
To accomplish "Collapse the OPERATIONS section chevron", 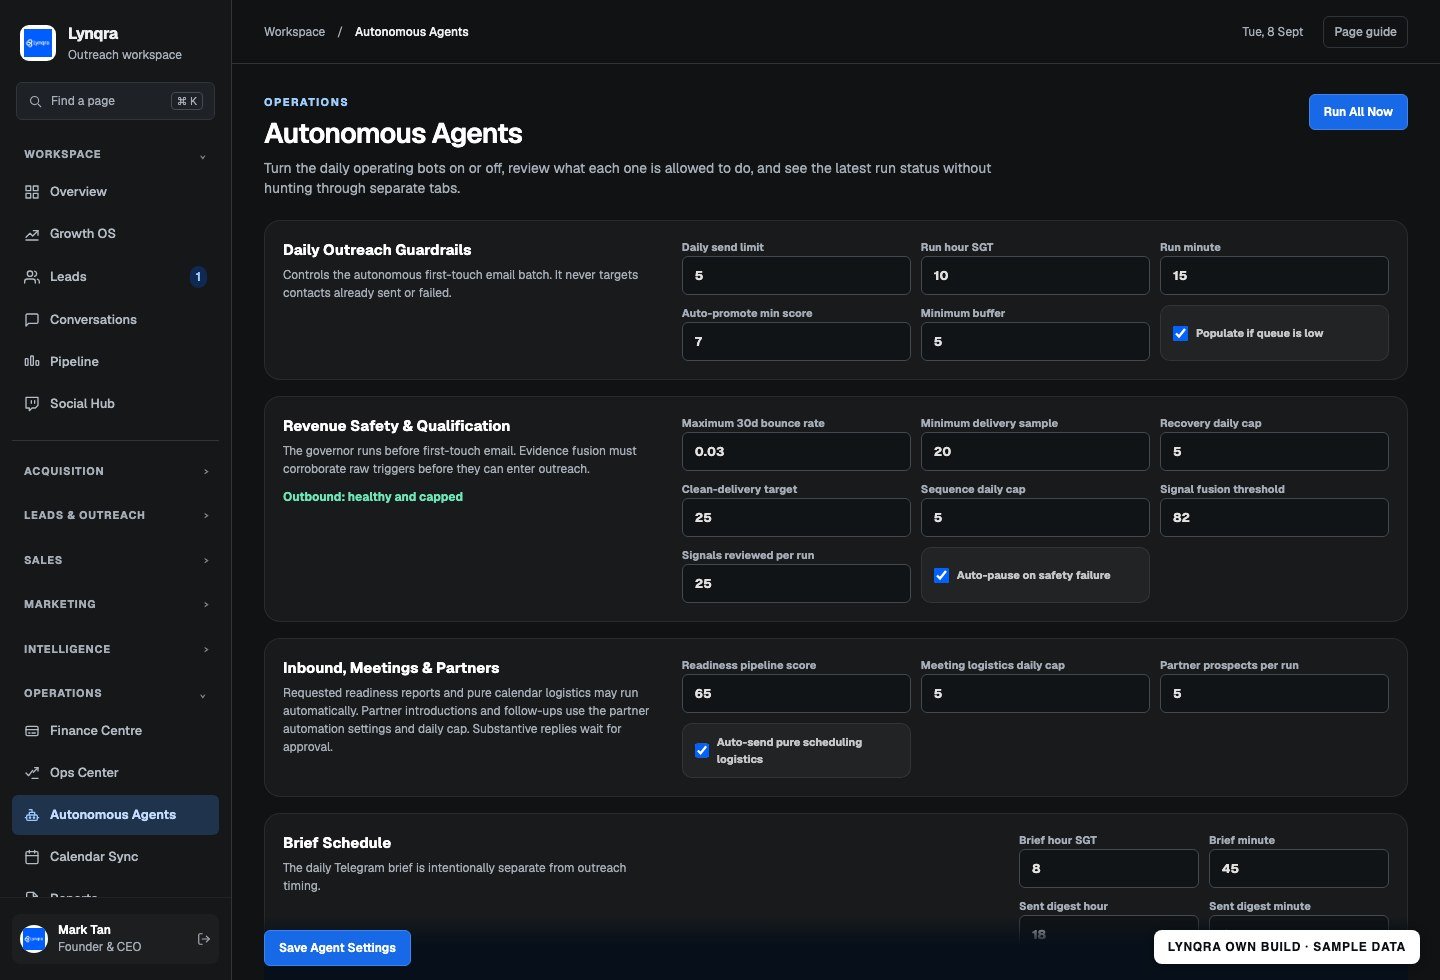I will pyautogui.click(x=203, y=695).
